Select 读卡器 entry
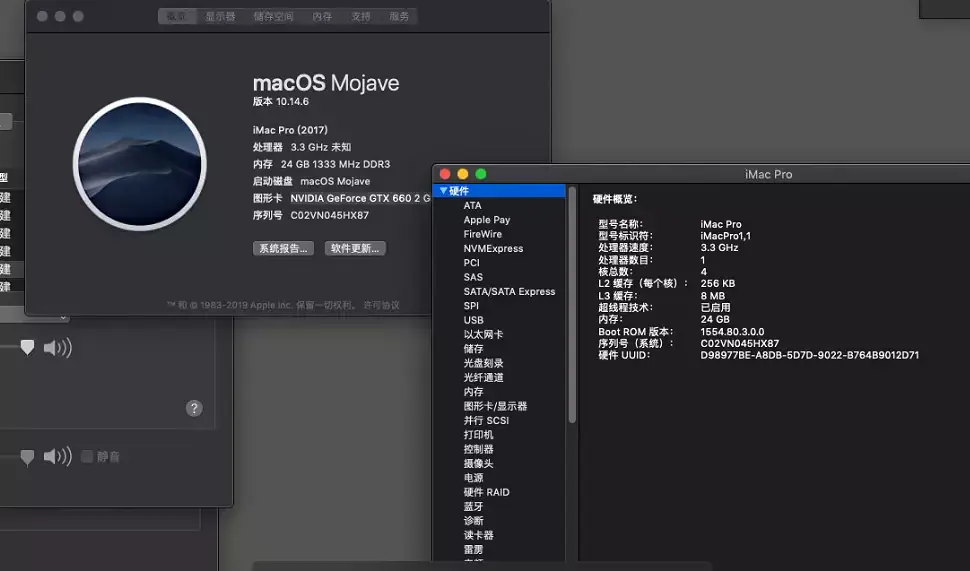The height and width of the screenshot is (571, 970). click(478, 535)
